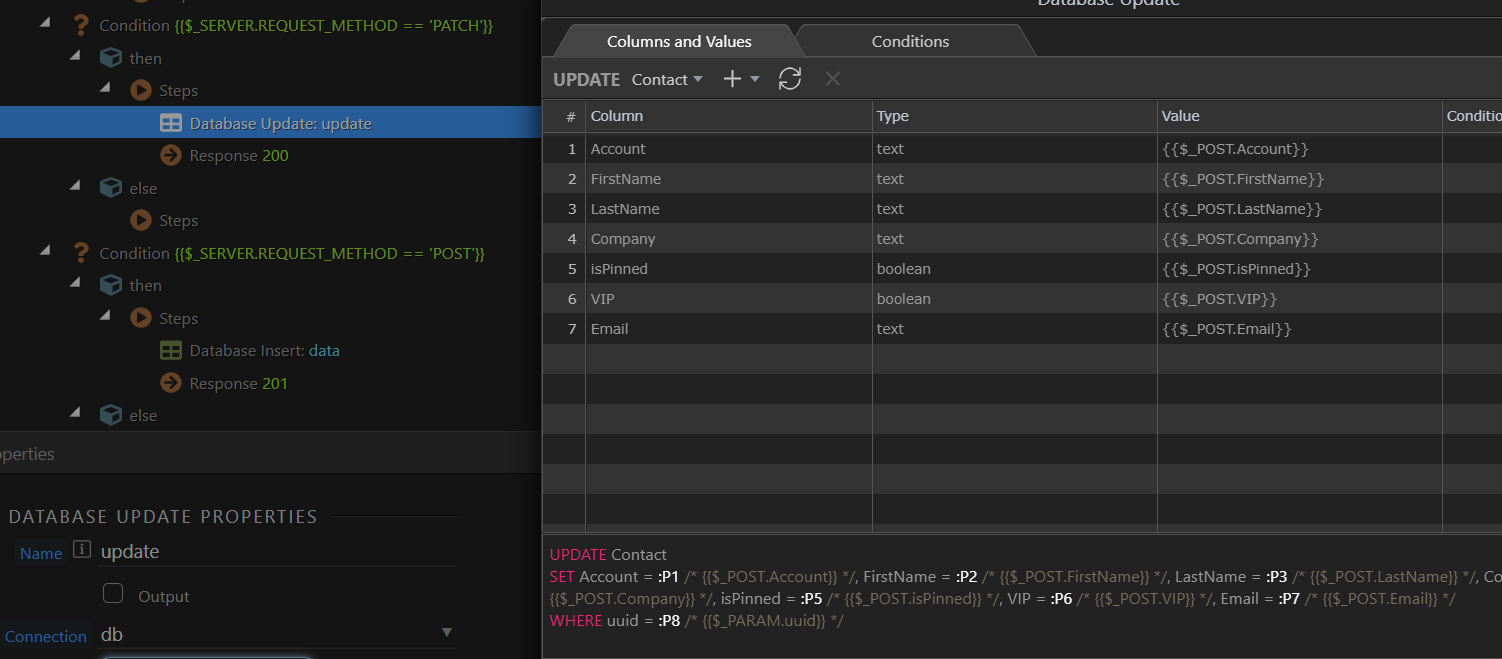Click the Email value cell {{$_POST.Email}}
Image resolution: width=1502 pixels, height=659 pixels.
(1227, 329)
